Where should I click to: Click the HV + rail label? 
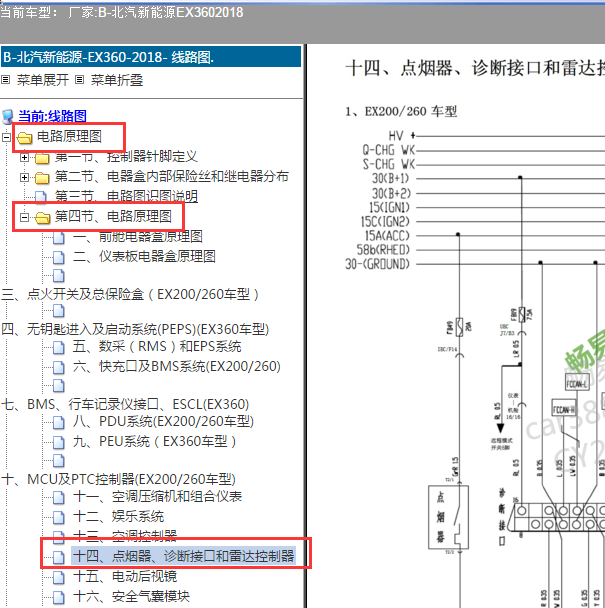[x=402, y=136]
